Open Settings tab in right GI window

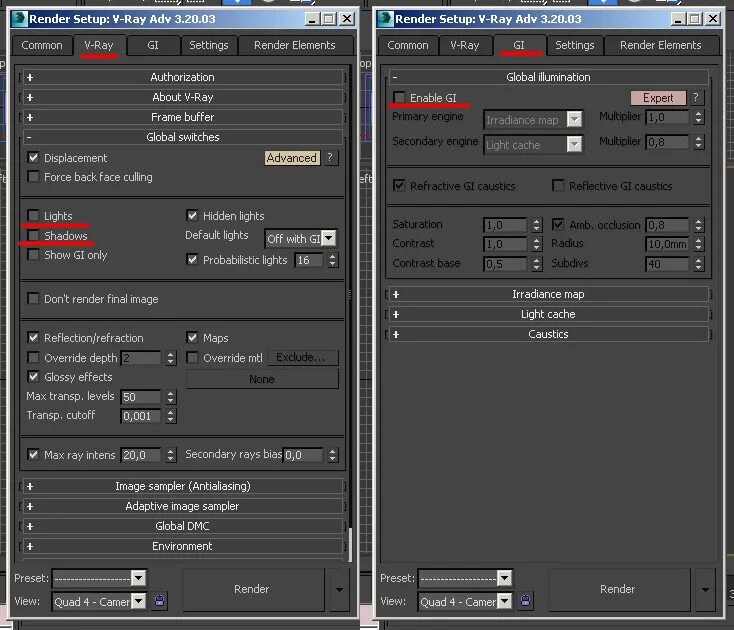[x=575, y=45]
